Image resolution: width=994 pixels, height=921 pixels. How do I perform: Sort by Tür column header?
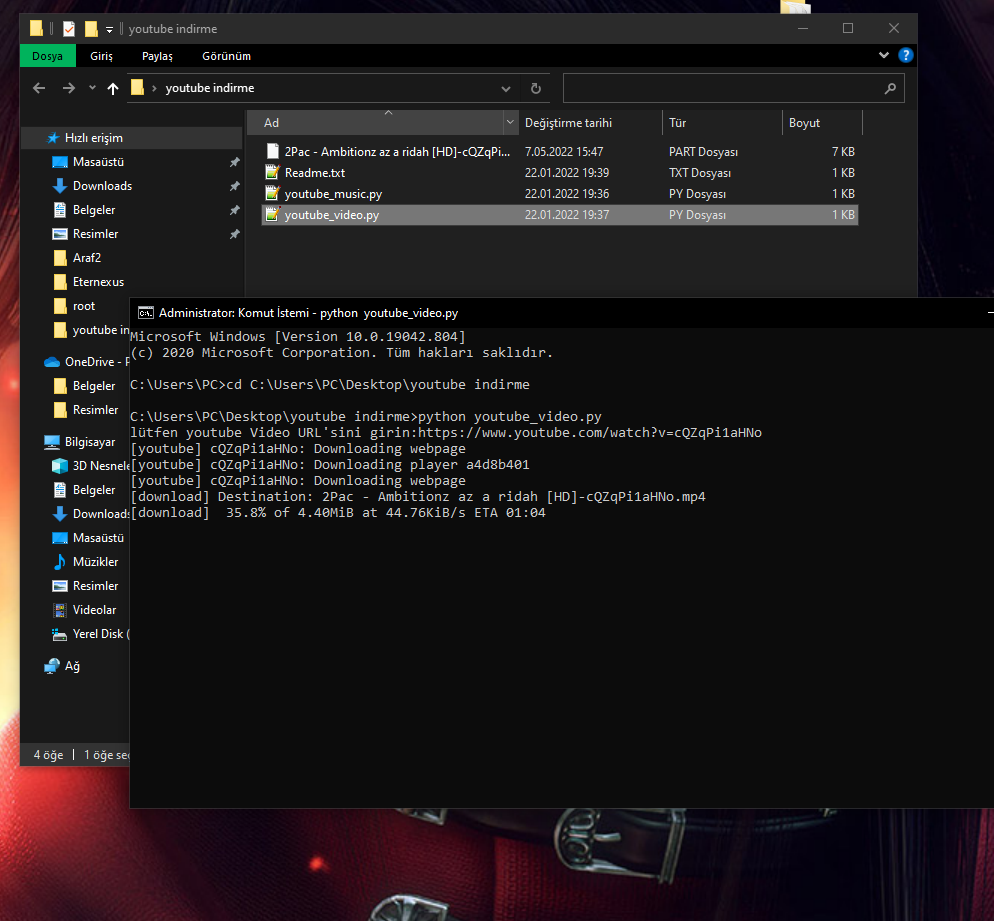(x=722, y=122)
